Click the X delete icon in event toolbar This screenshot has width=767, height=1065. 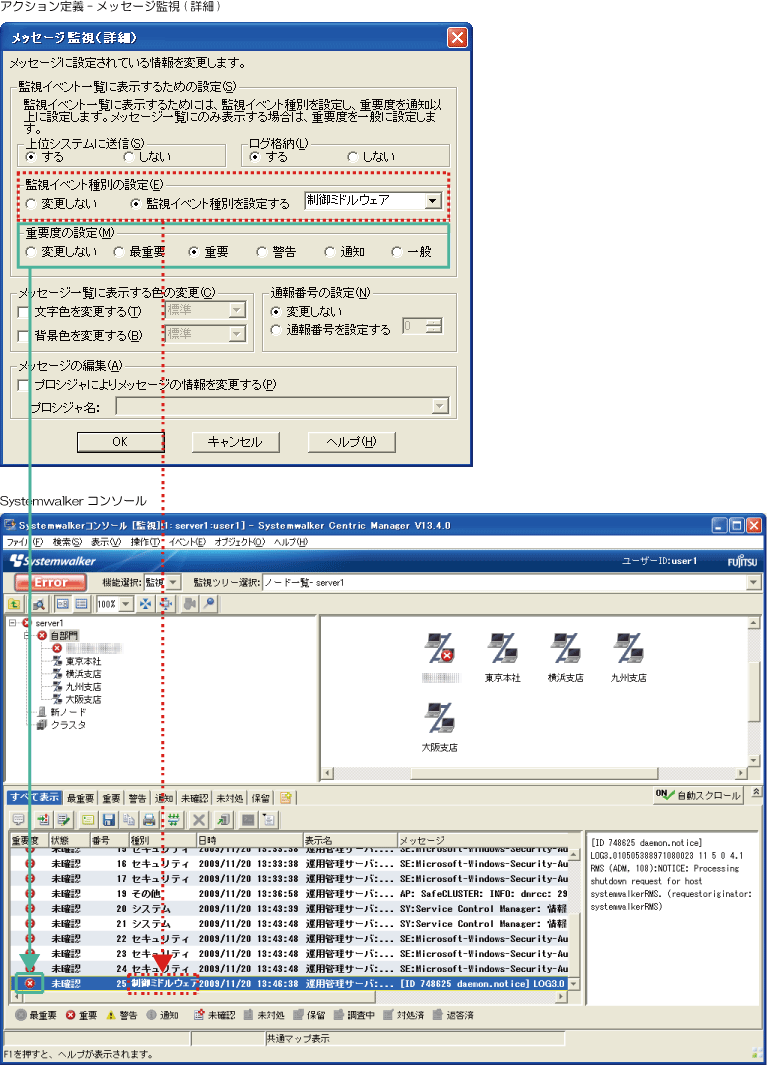coord(199,820)
